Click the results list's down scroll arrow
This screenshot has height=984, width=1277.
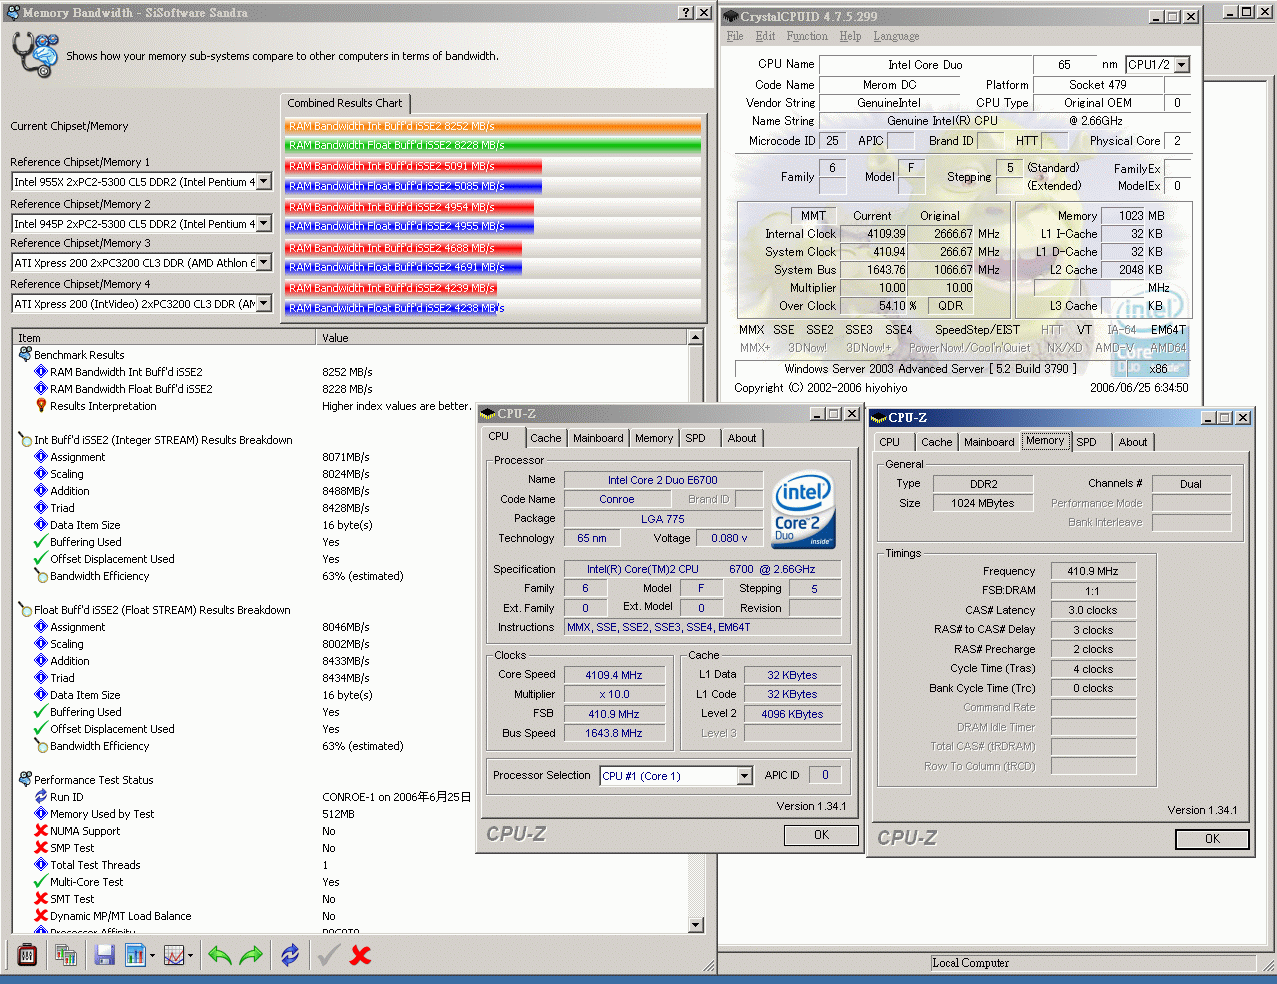(696, 925)
